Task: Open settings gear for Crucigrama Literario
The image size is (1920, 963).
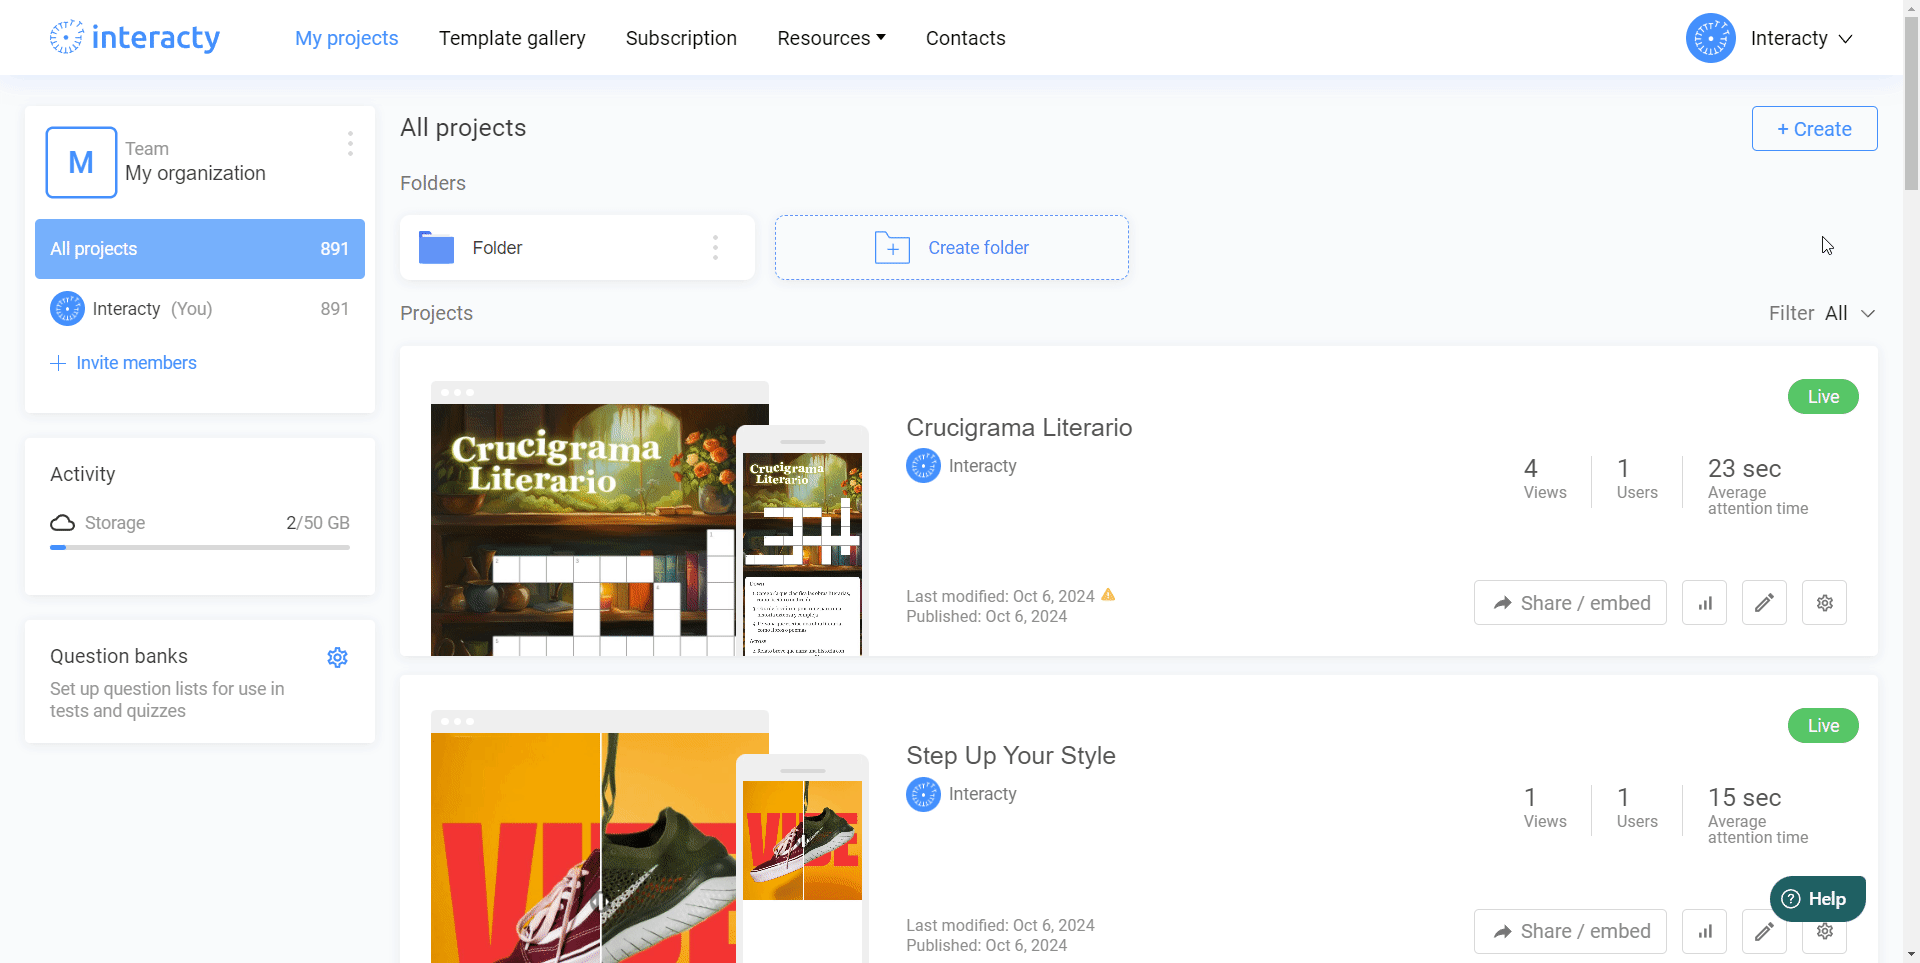Action: pos(1824,603)
